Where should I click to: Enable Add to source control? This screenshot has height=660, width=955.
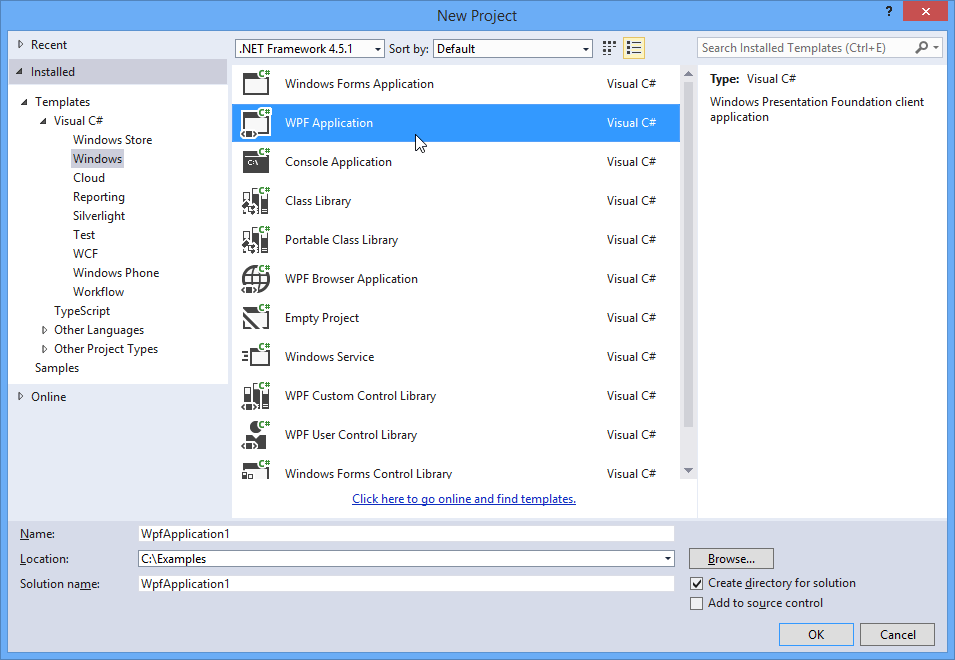[x=695, y=603]
